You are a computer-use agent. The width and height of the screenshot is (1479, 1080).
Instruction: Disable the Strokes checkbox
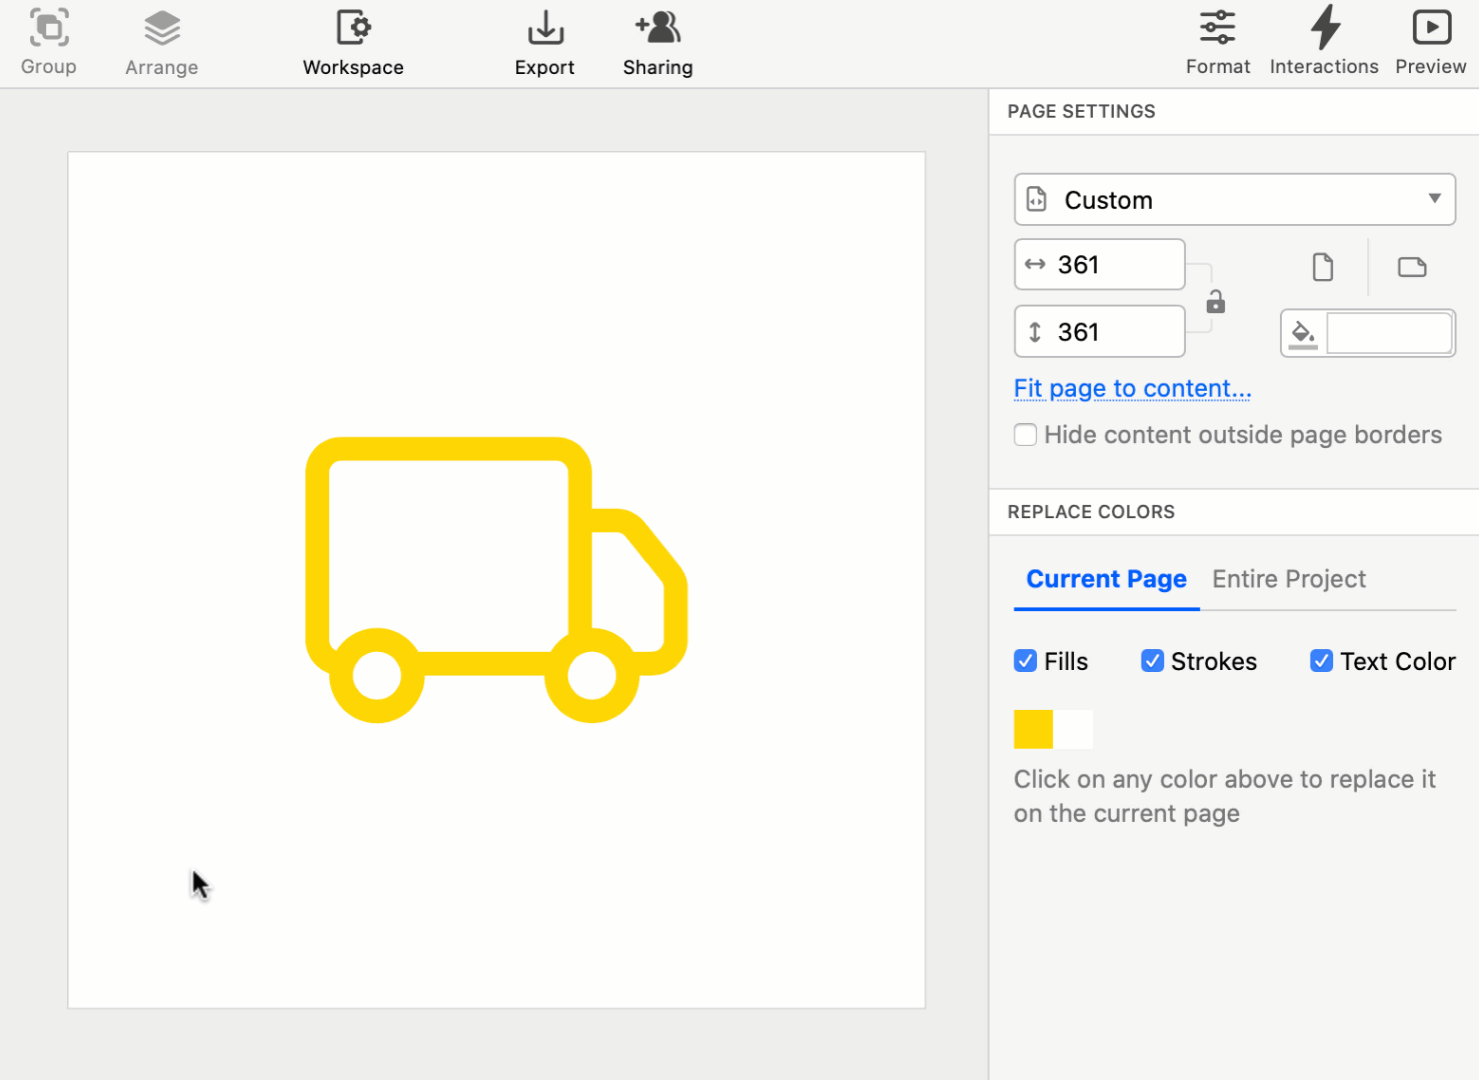[x=1152, y=660]
